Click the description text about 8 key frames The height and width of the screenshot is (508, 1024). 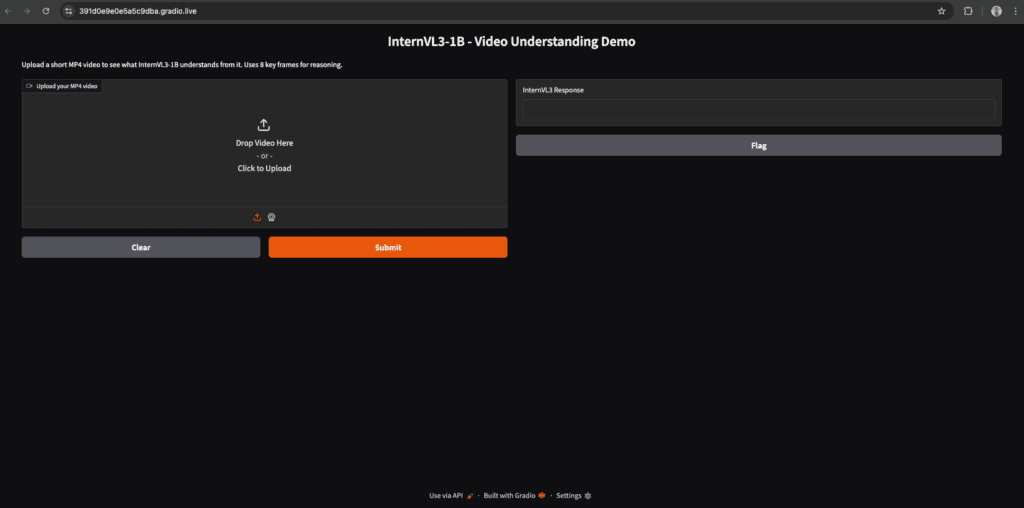[x=182, y=65]
